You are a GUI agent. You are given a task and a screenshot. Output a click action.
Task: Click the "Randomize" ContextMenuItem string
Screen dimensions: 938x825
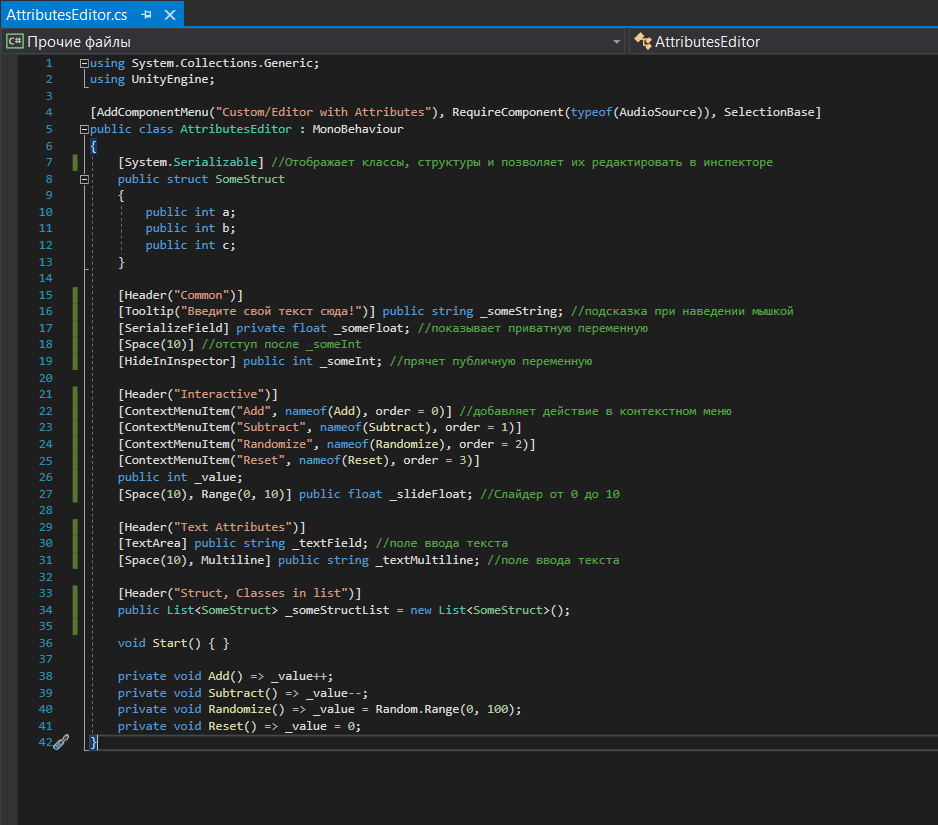(x=275, y=444)
